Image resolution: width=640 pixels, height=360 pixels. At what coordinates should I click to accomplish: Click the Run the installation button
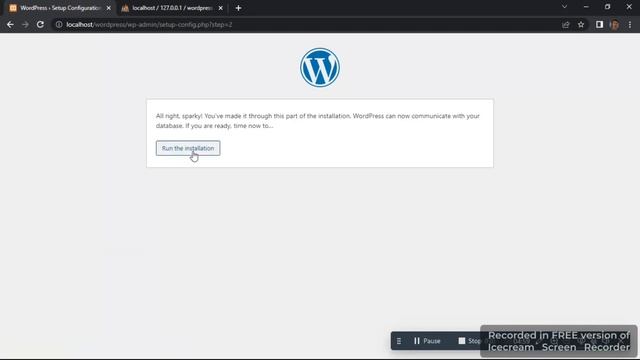click(188, 148)
